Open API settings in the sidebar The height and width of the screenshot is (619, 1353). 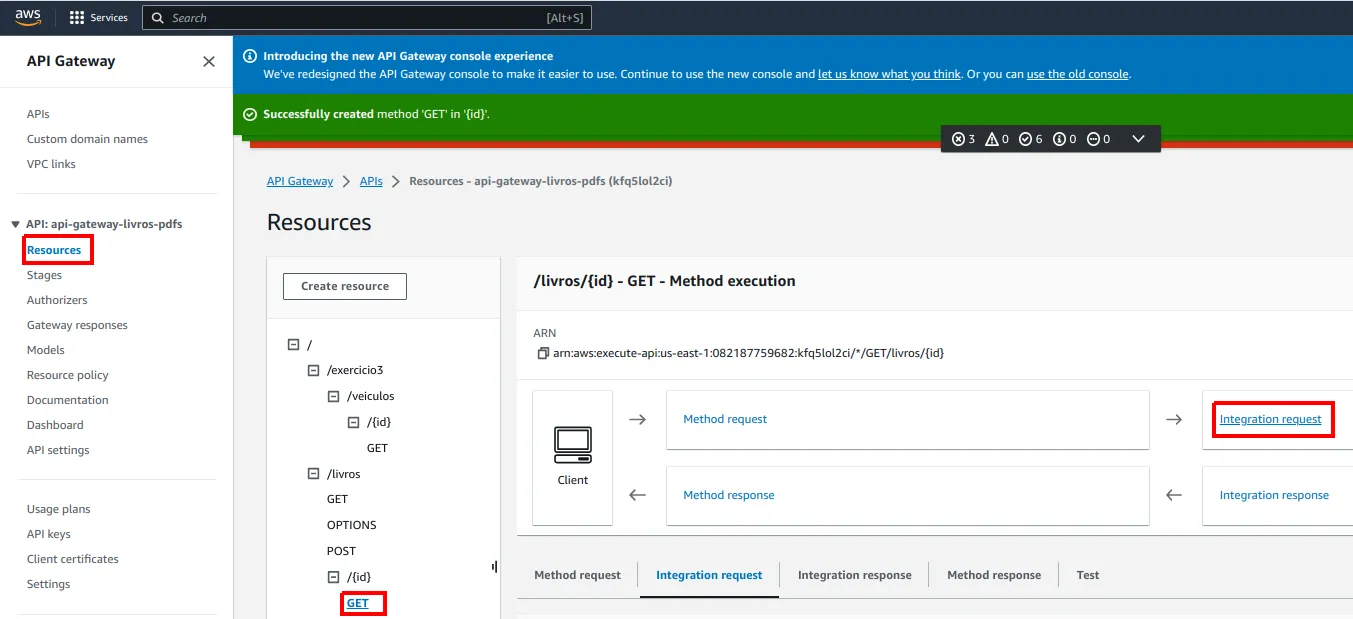[x=58, y=450]
